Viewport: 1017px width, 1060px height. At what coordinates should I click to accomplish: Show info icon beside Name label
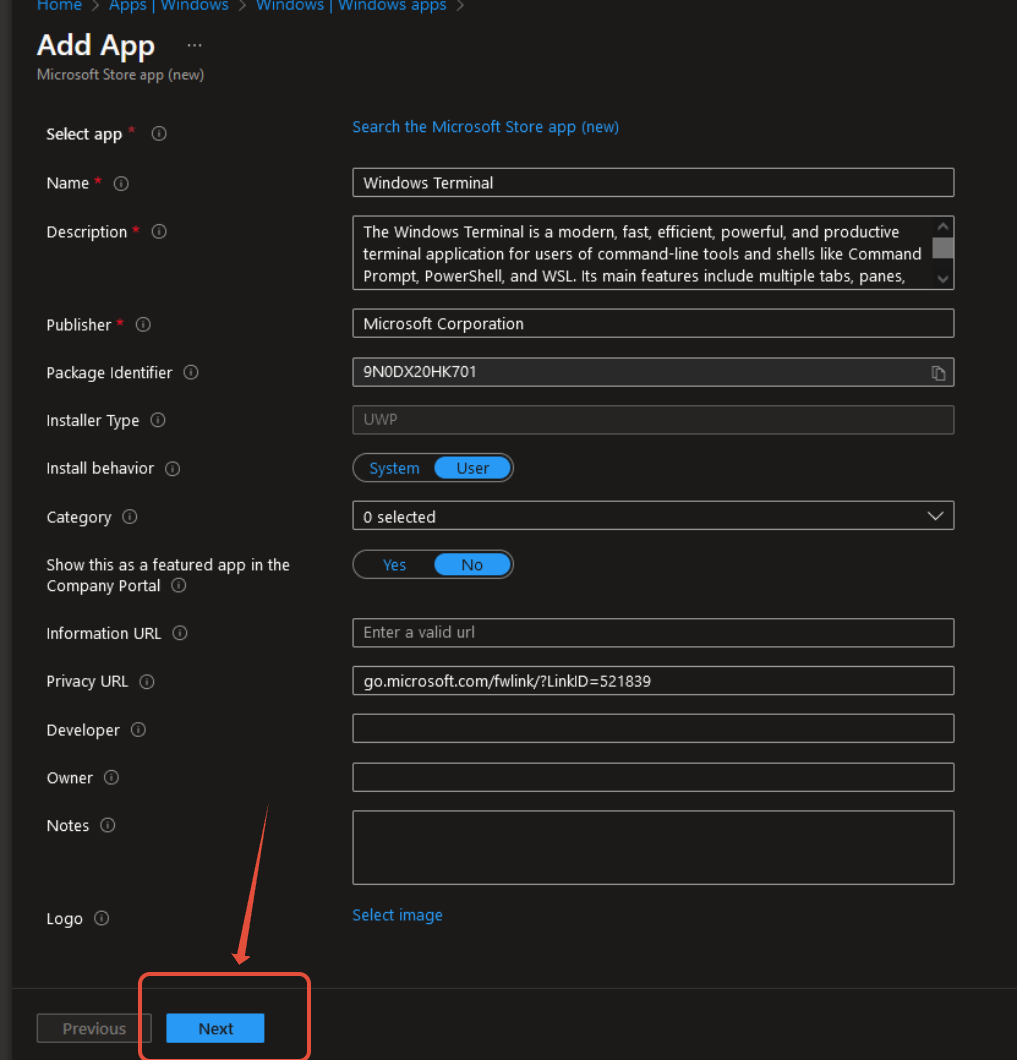coord(121,183)
